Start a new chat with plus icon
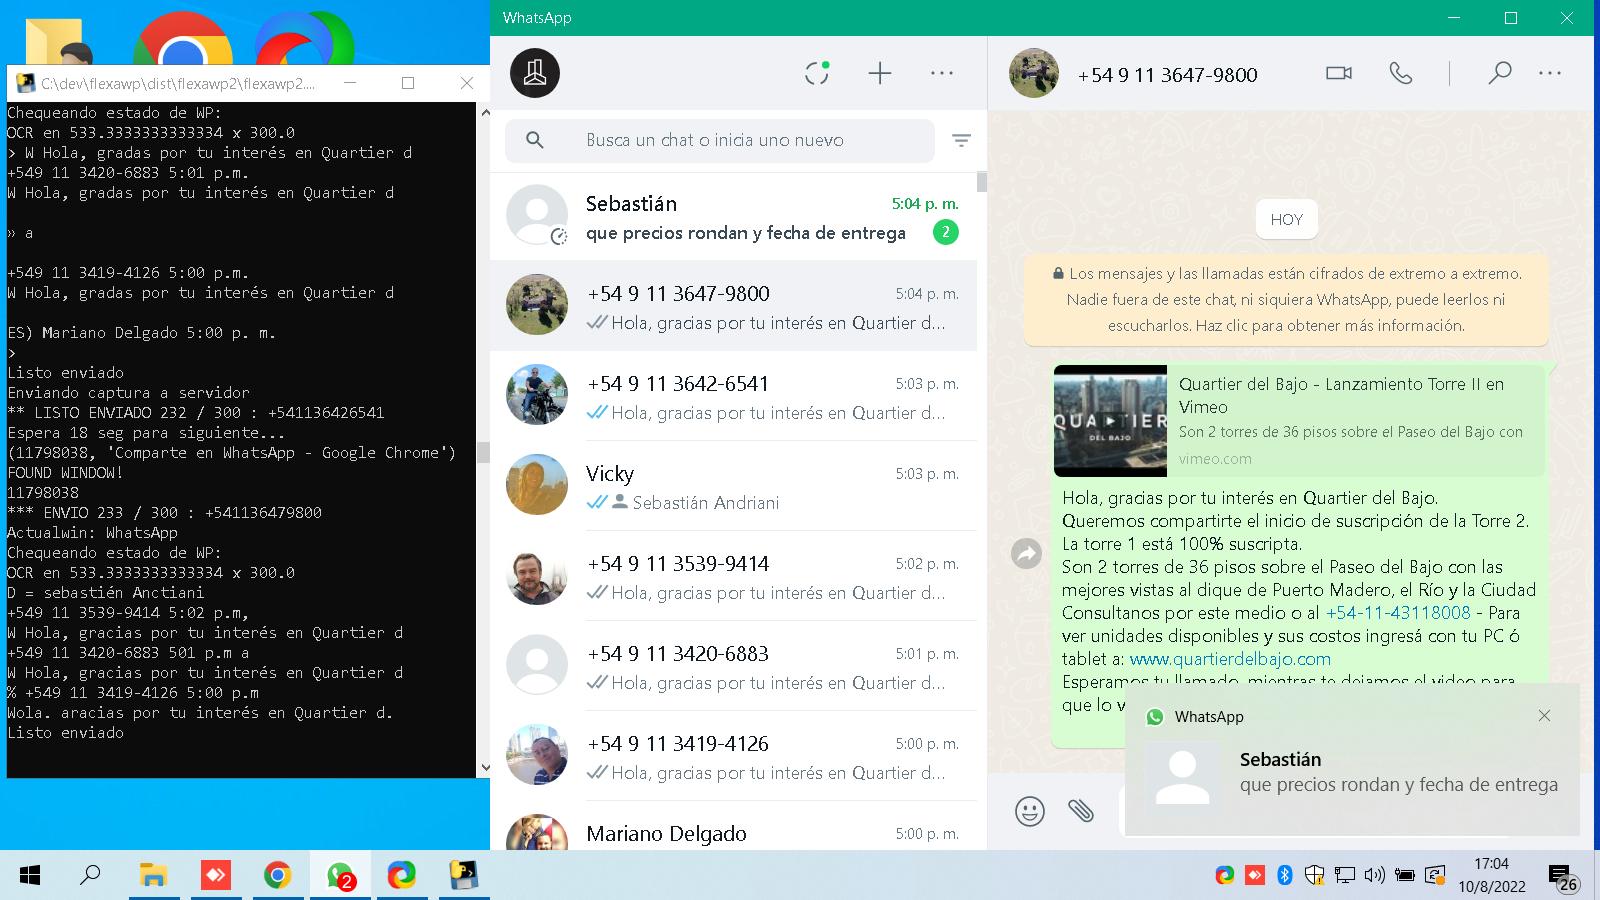The width and height of the screenshot is (1600, 900). click(879, 73)
